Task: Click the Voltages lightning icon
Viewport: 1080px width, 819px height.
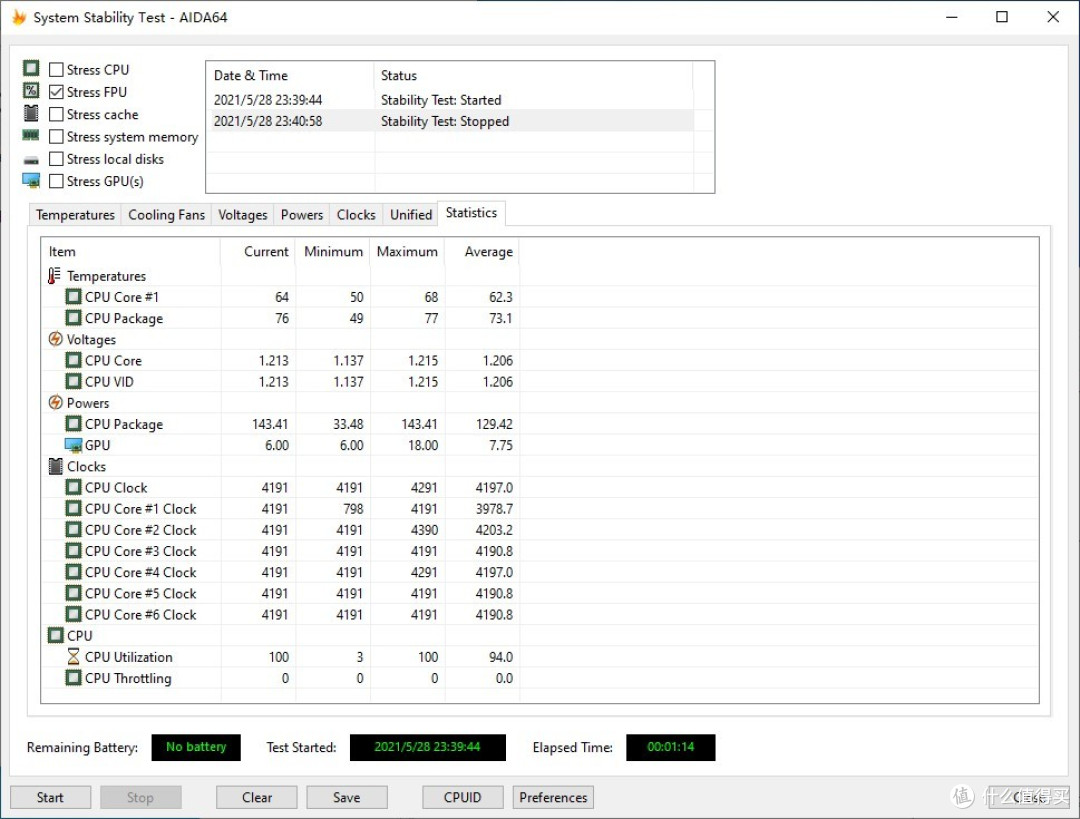Action: coord(55,339)
